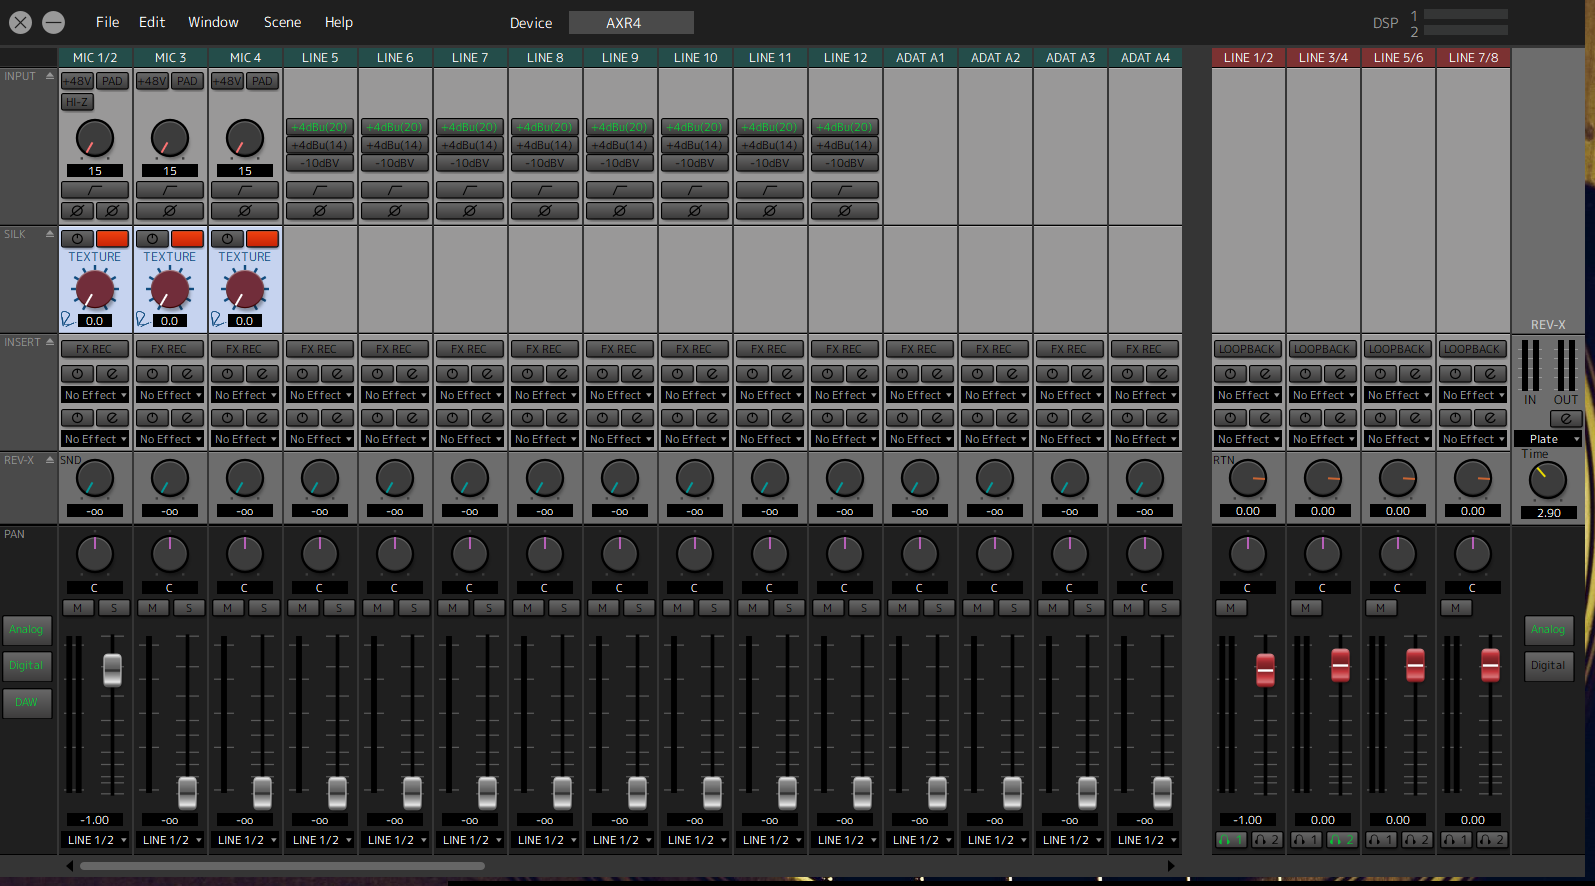Power on second insert effect of MIC 3
Screen dimensions: 1595x886
click(152, 418)
